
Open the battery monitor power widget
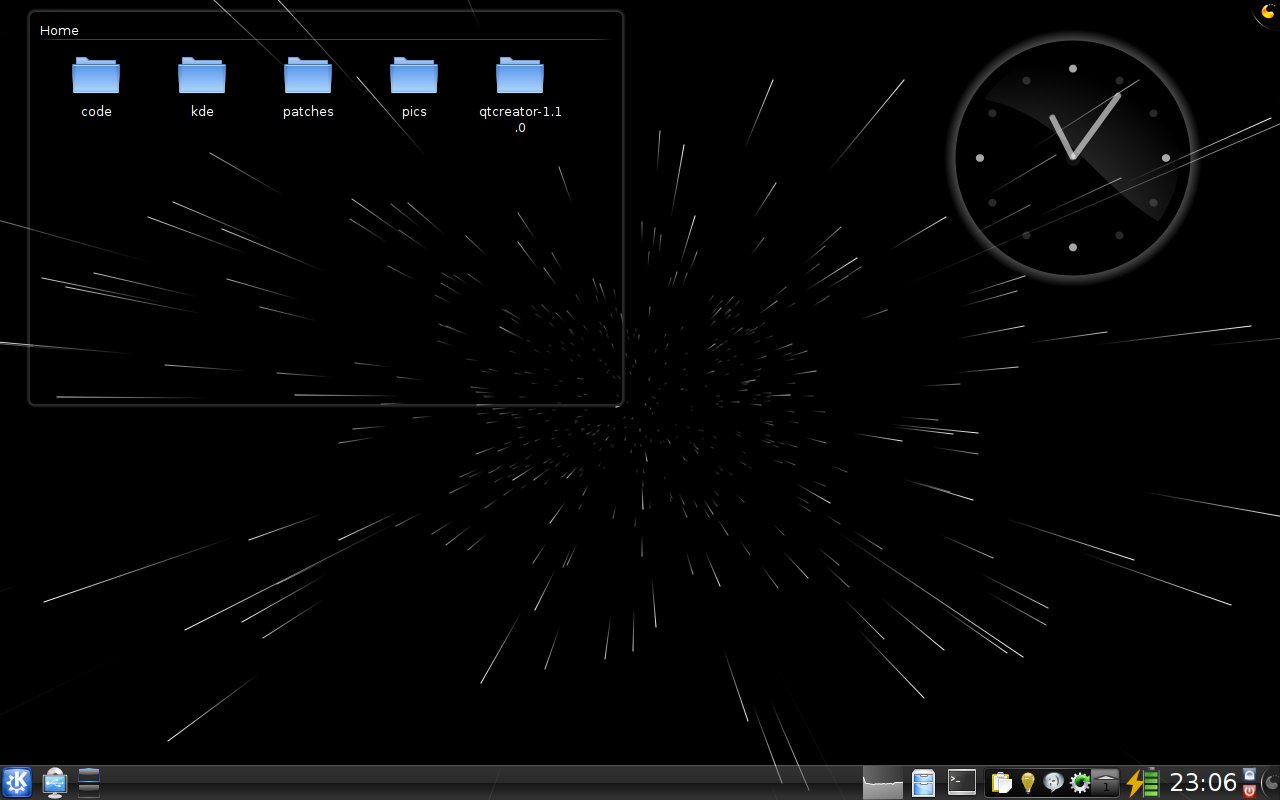1142,782
